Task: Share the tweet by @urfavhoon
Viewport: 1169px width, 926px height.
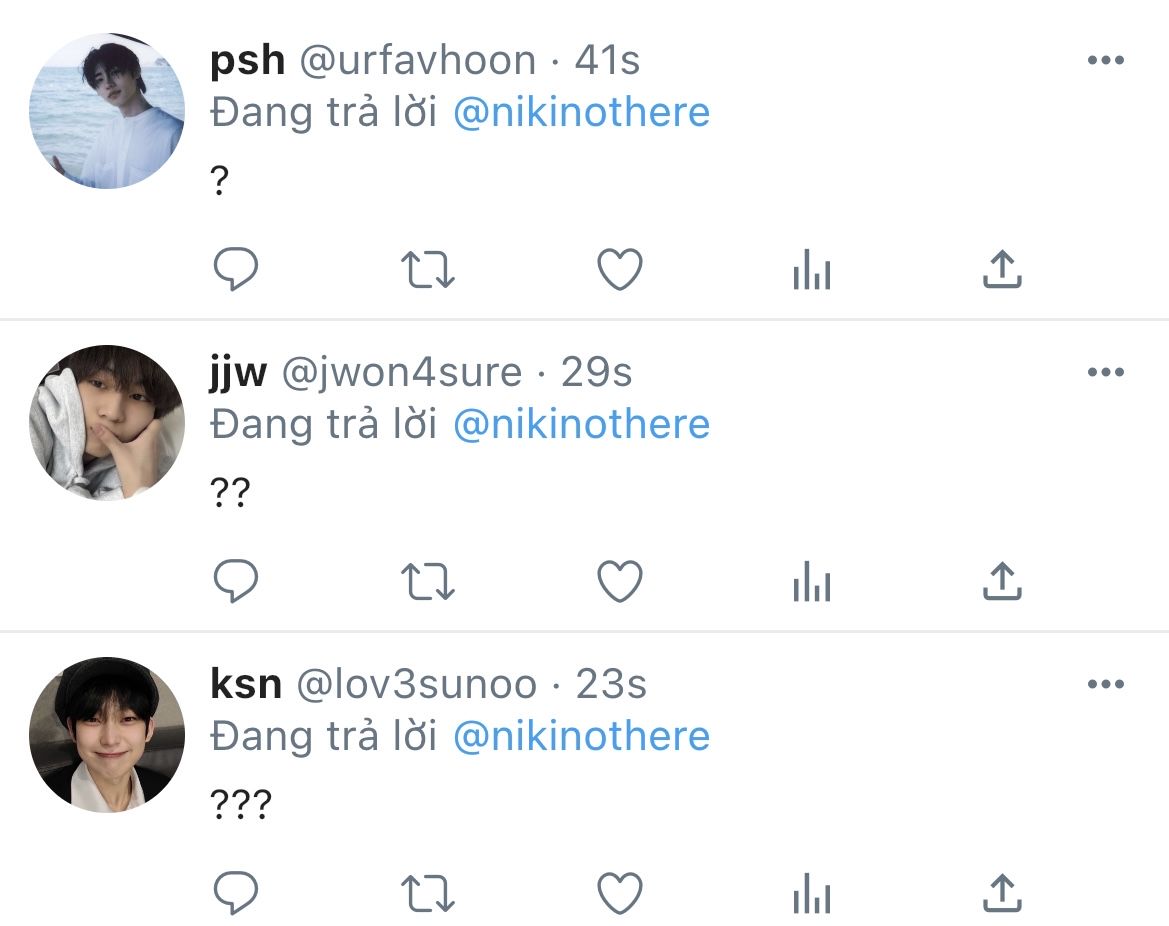Action: (1002, 268)
